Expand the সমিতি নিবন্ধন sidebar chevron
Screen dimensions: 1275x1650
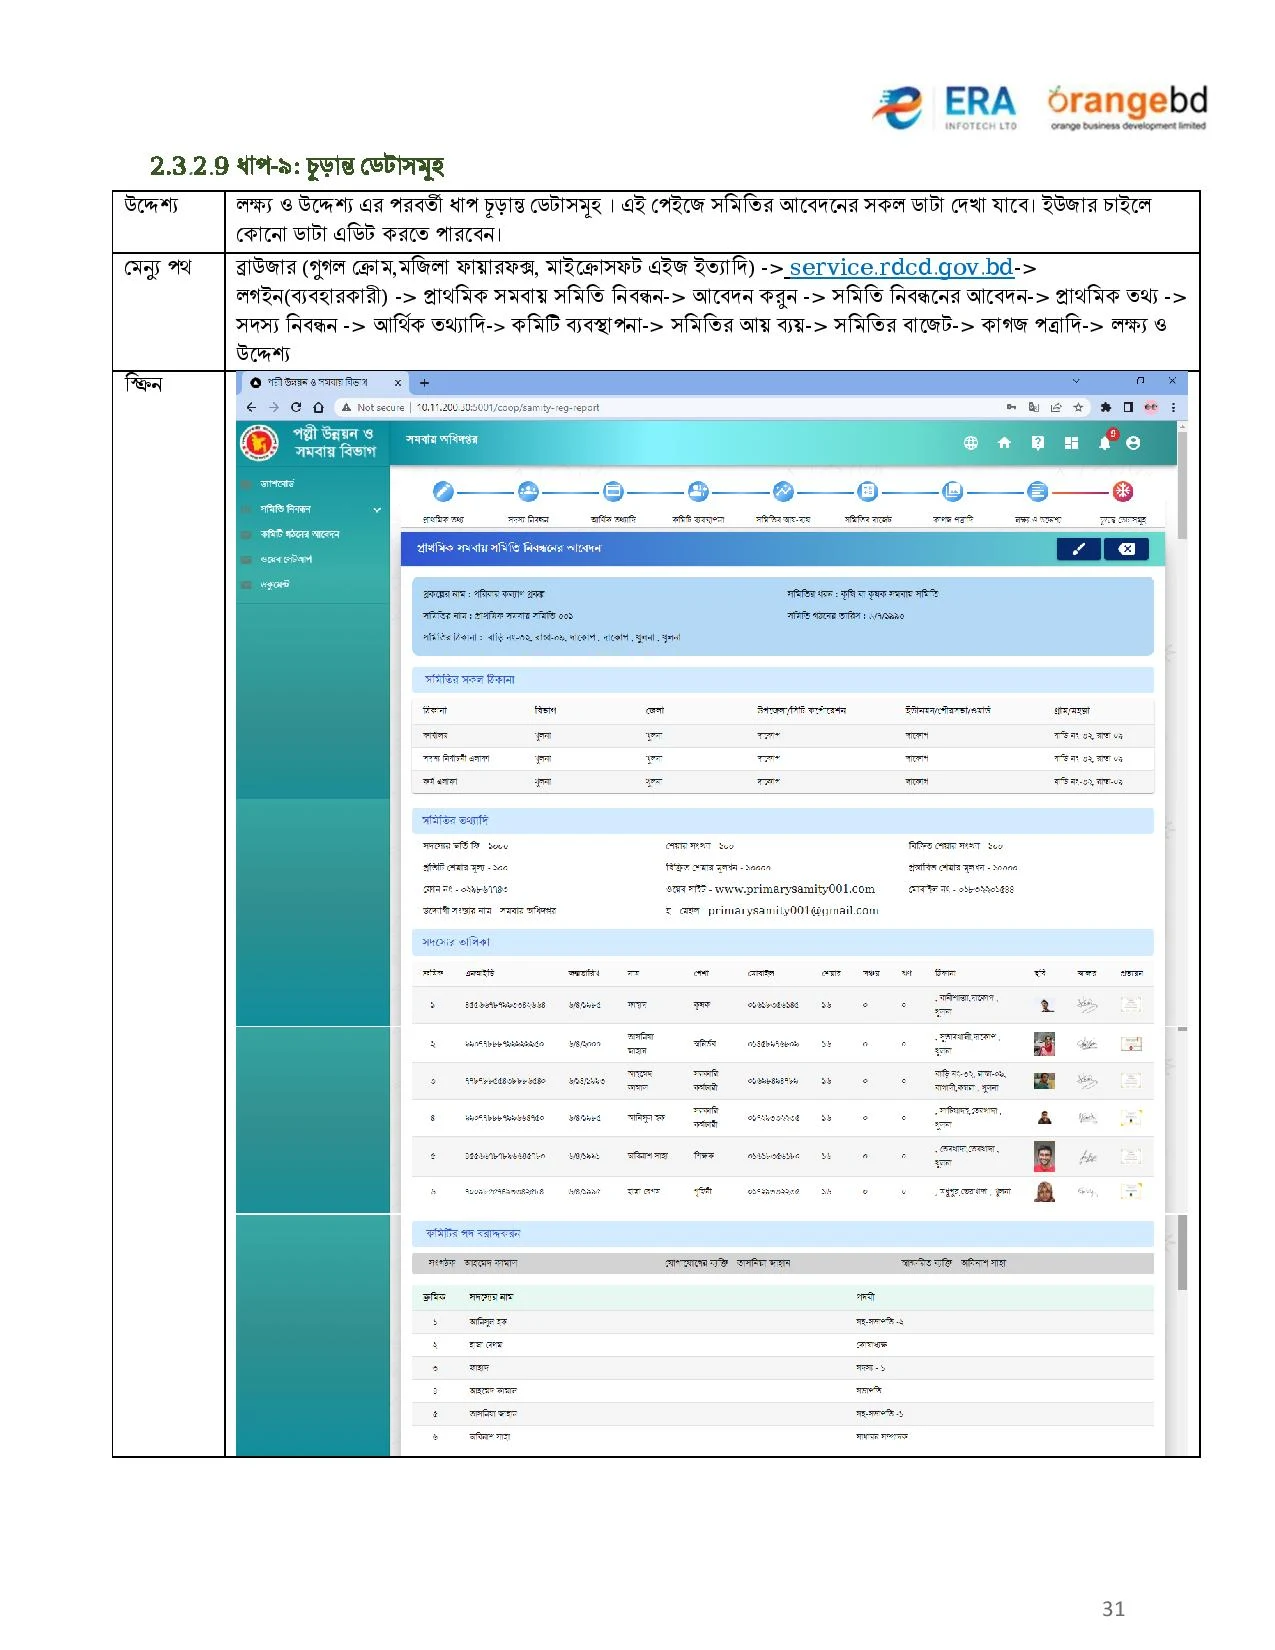pos(377,510)
